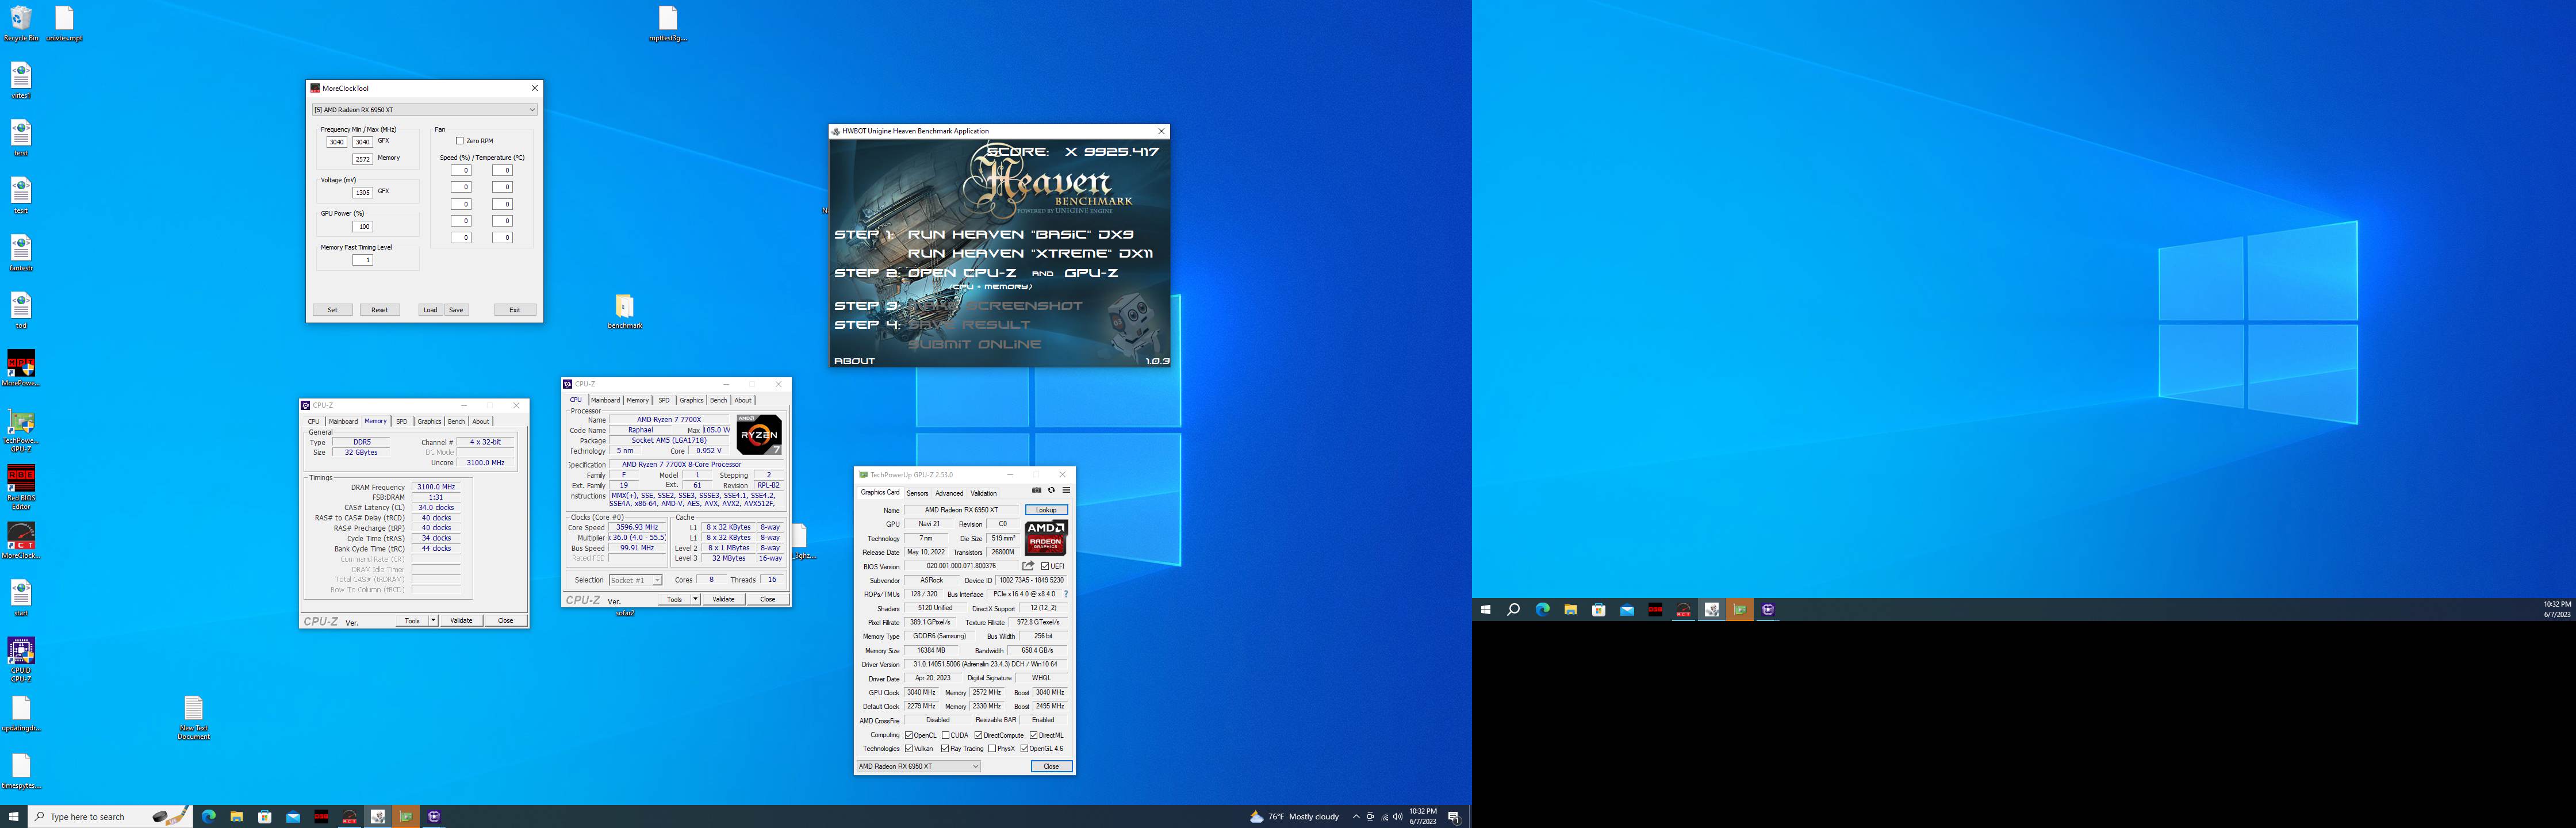Click 'RUN HEAVEN BASIC DX9' in Heaven Benchmark
This screenshot has width=2576, height=828.
tap(1021, 234)
